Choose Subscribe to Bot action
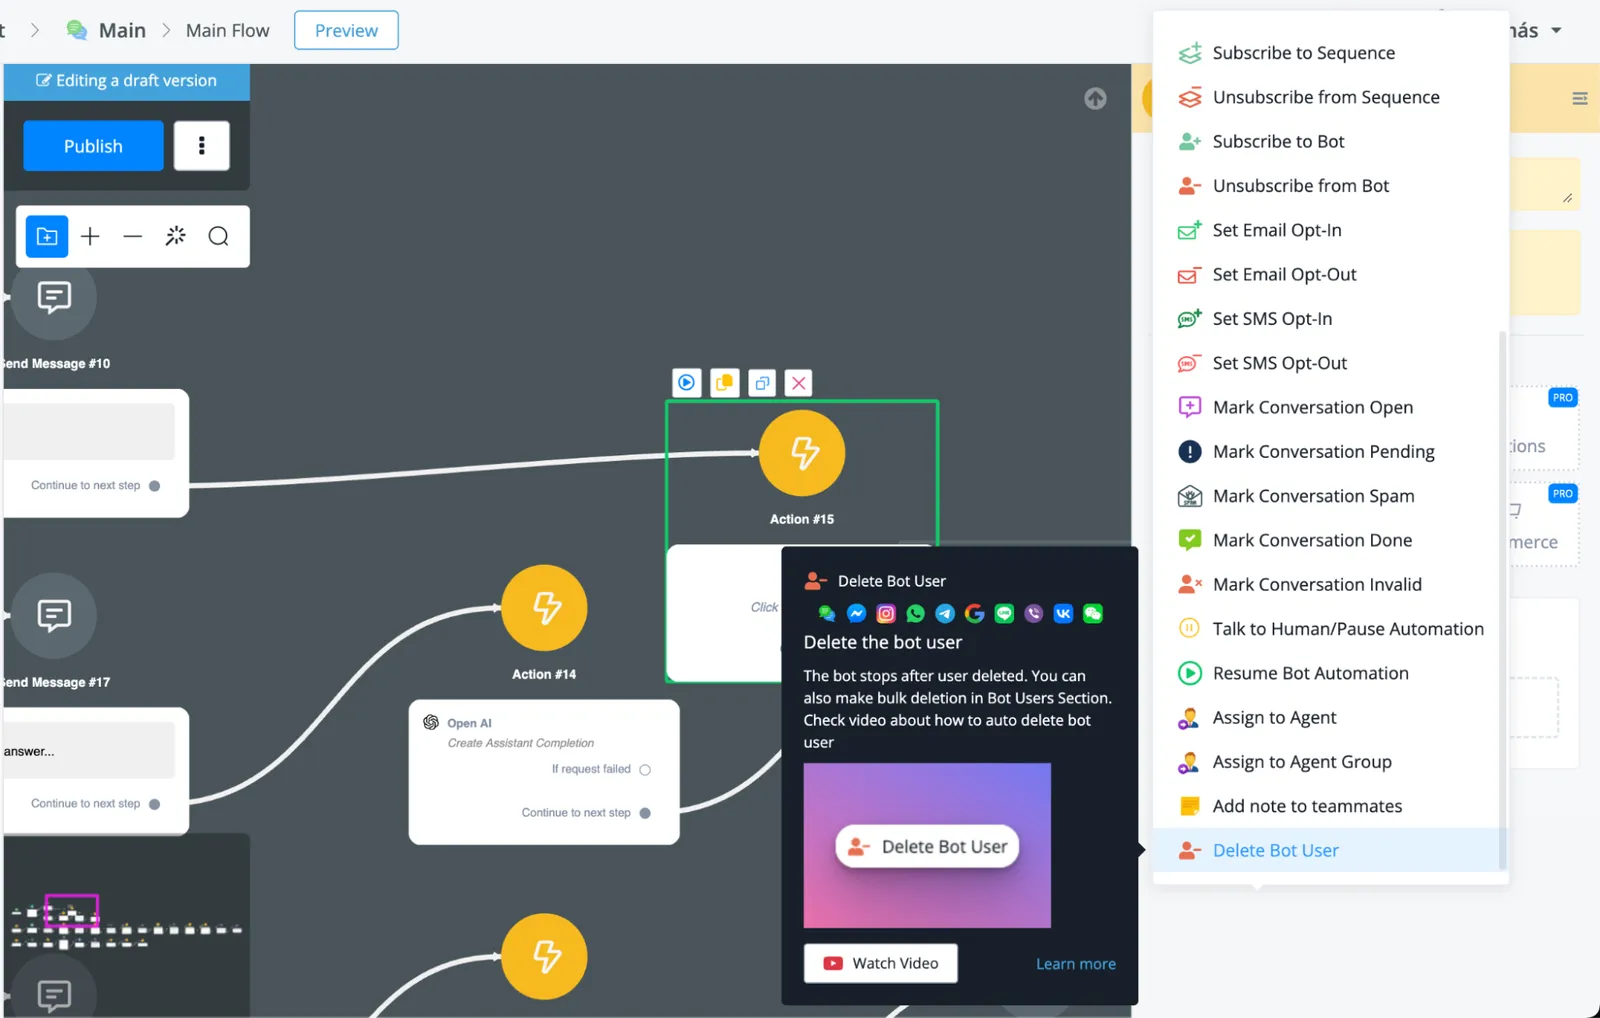The image size is (1600, 1018). [1330, 141]
